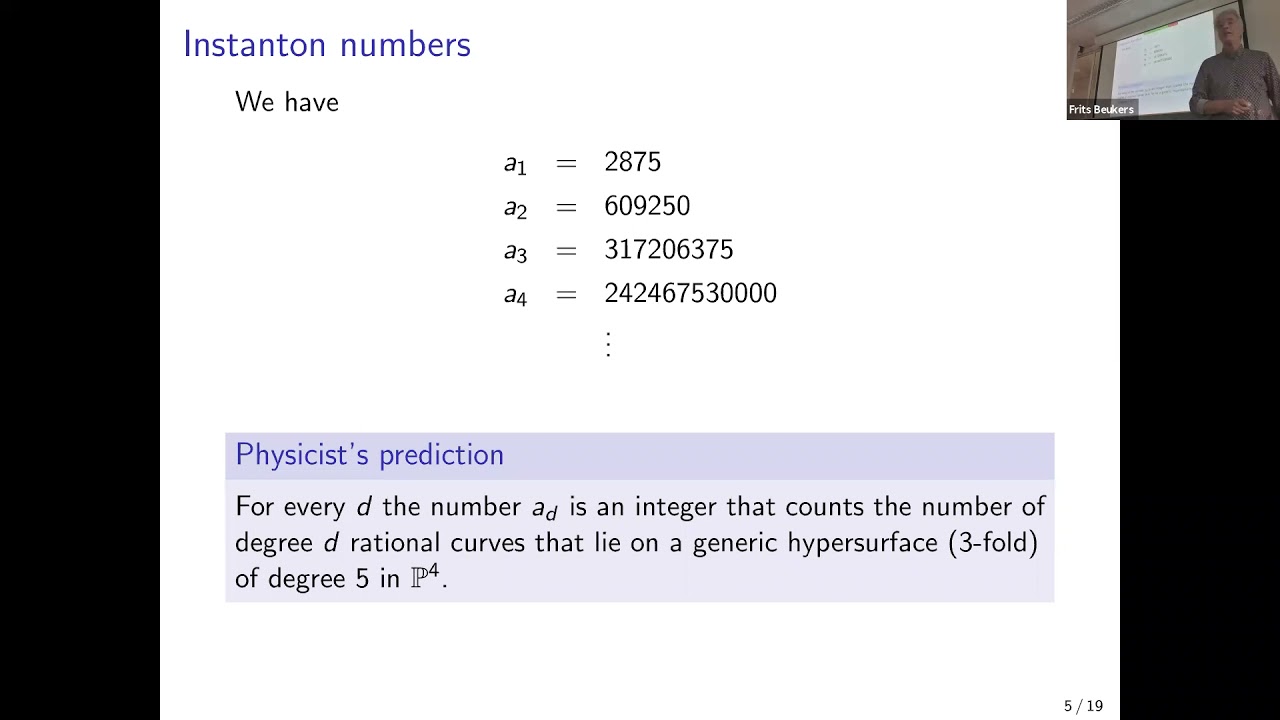This screenshot has width=1280, height=720.
Task: Click the a4 variable label
Action: [x=514, y=296]
